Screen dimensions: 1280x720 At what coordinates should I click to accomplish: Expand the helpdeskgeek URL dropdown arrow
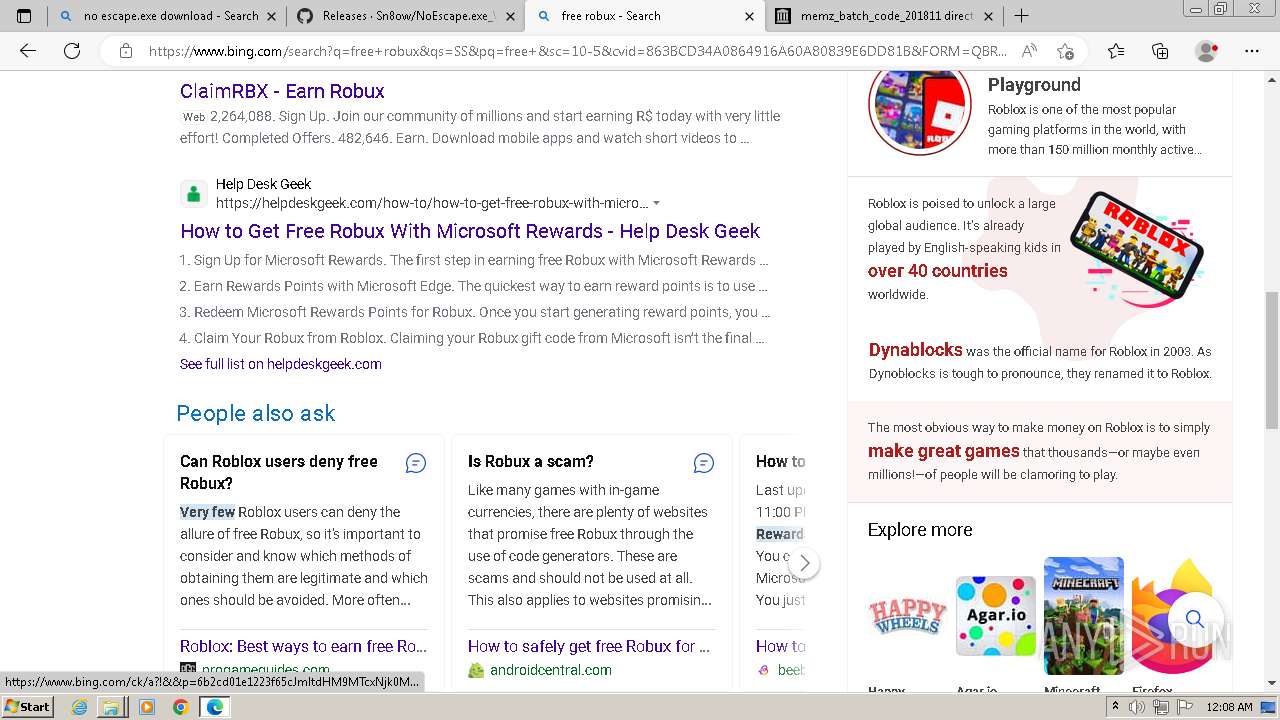(x=656, y=204)
